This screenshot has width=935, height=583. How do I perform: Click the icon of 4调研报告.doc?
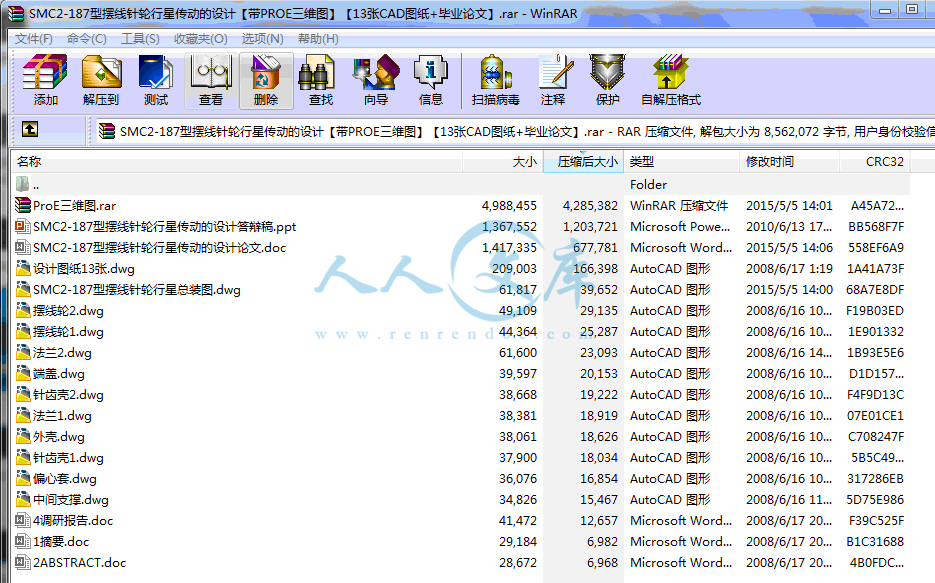click(x=23, y=520)
